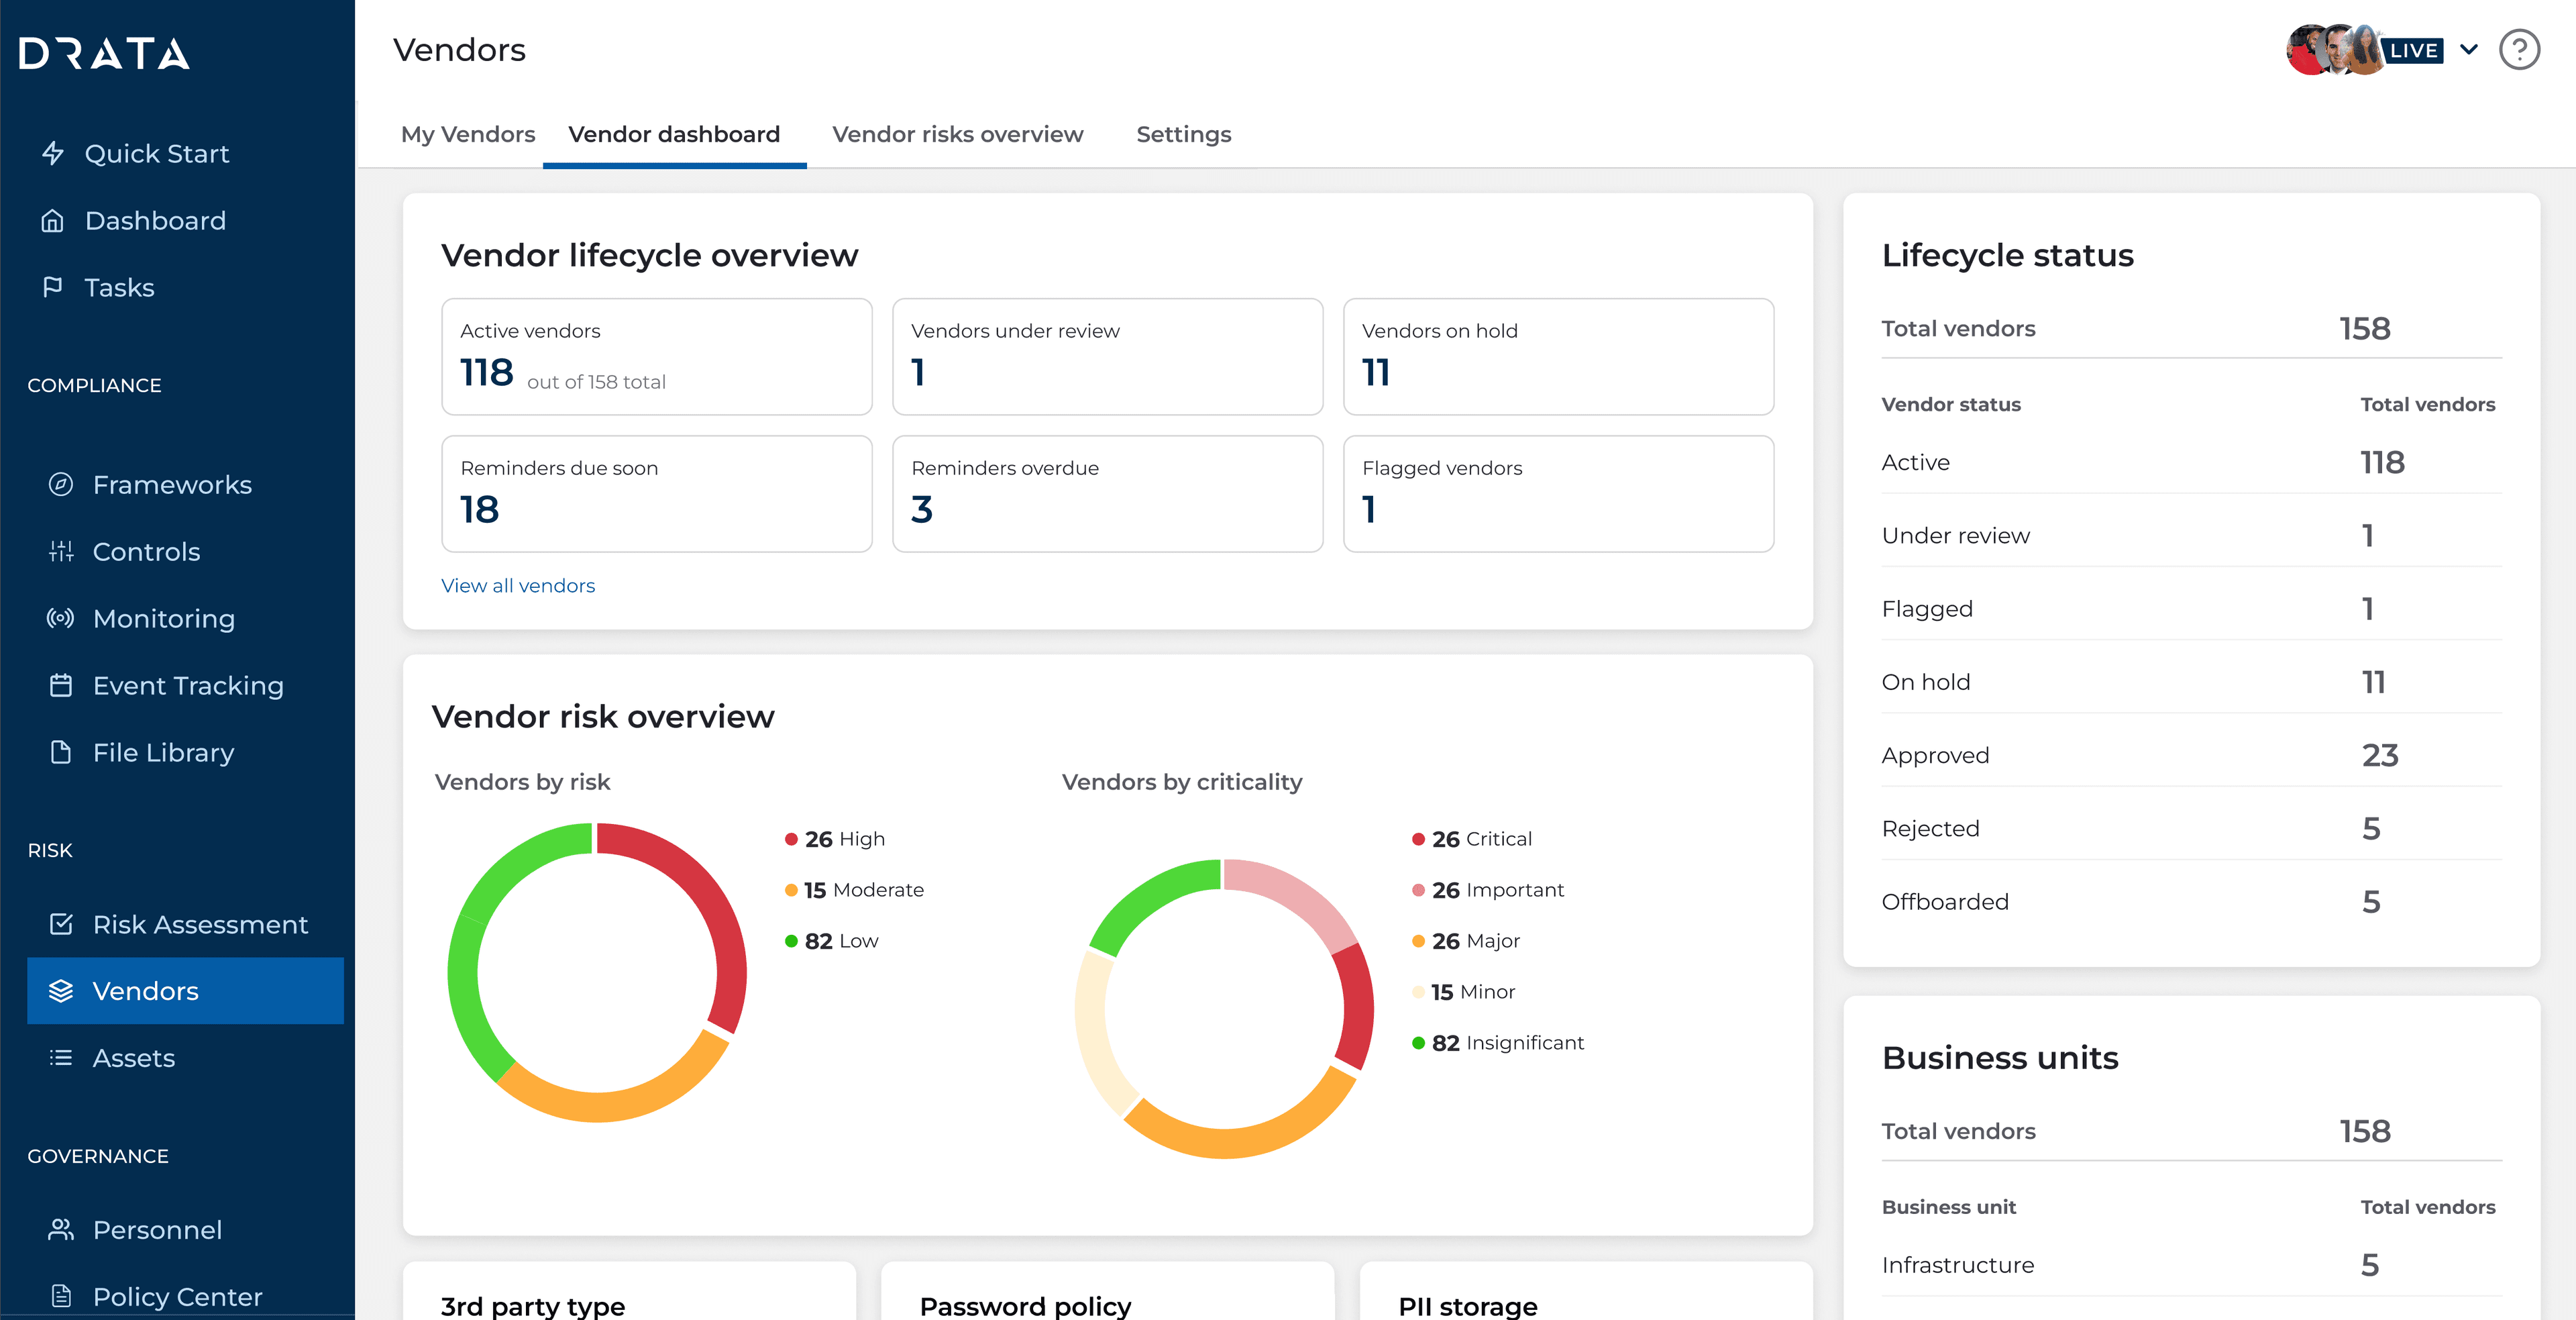Click the red High legend dot
Image resolution: width=2576 pixels, height=1320 pixels.
[791, 839]
